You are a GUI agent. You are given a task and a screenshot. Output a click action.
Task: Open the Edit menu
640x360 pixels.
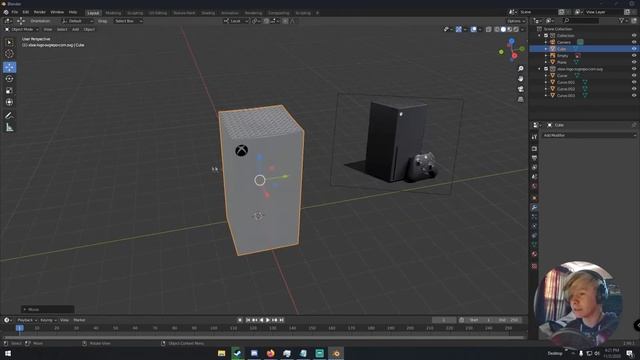[26, 12]
